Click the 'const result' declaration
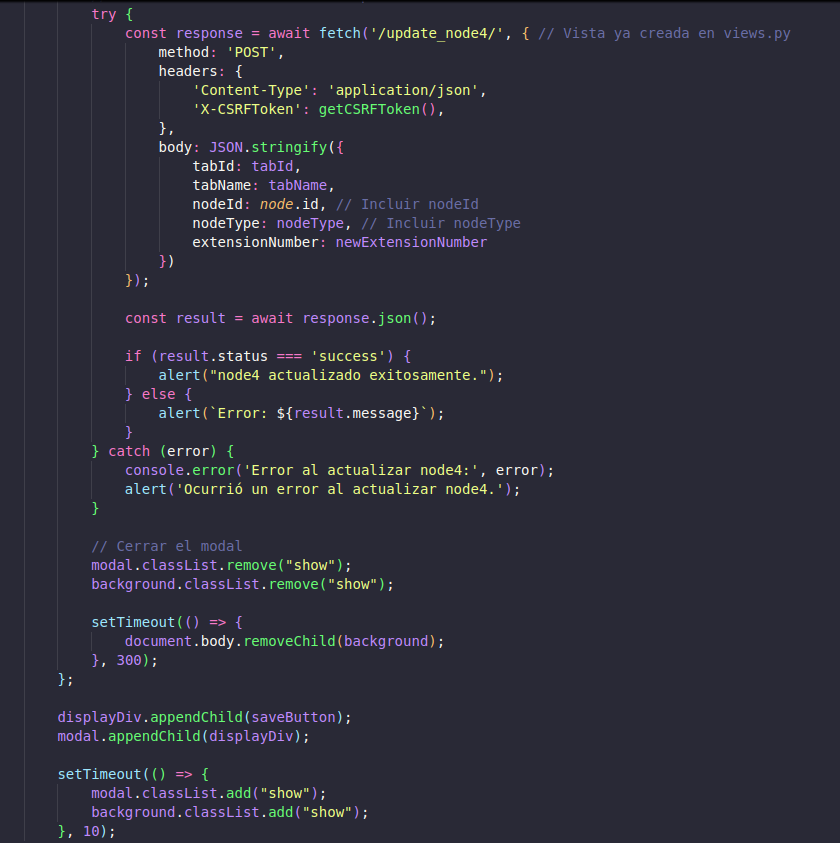 pos(175,318)
